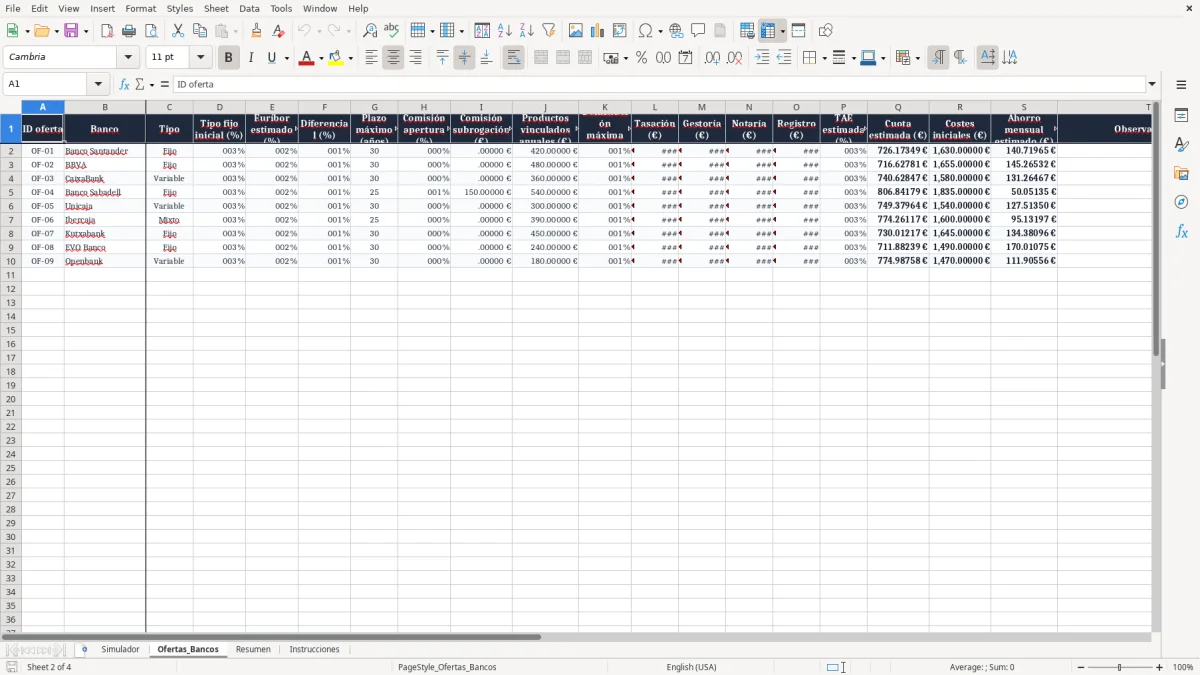Click the Print icon
The image size is (1200, 675).
click(x=129, y=31)
